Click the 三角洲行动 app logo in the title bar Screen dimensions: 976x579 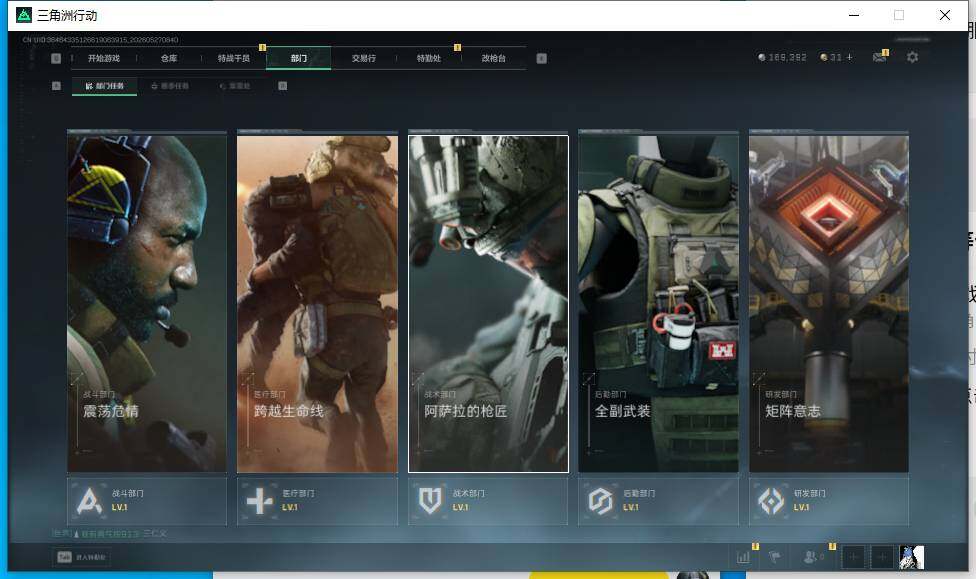(24, 15)
